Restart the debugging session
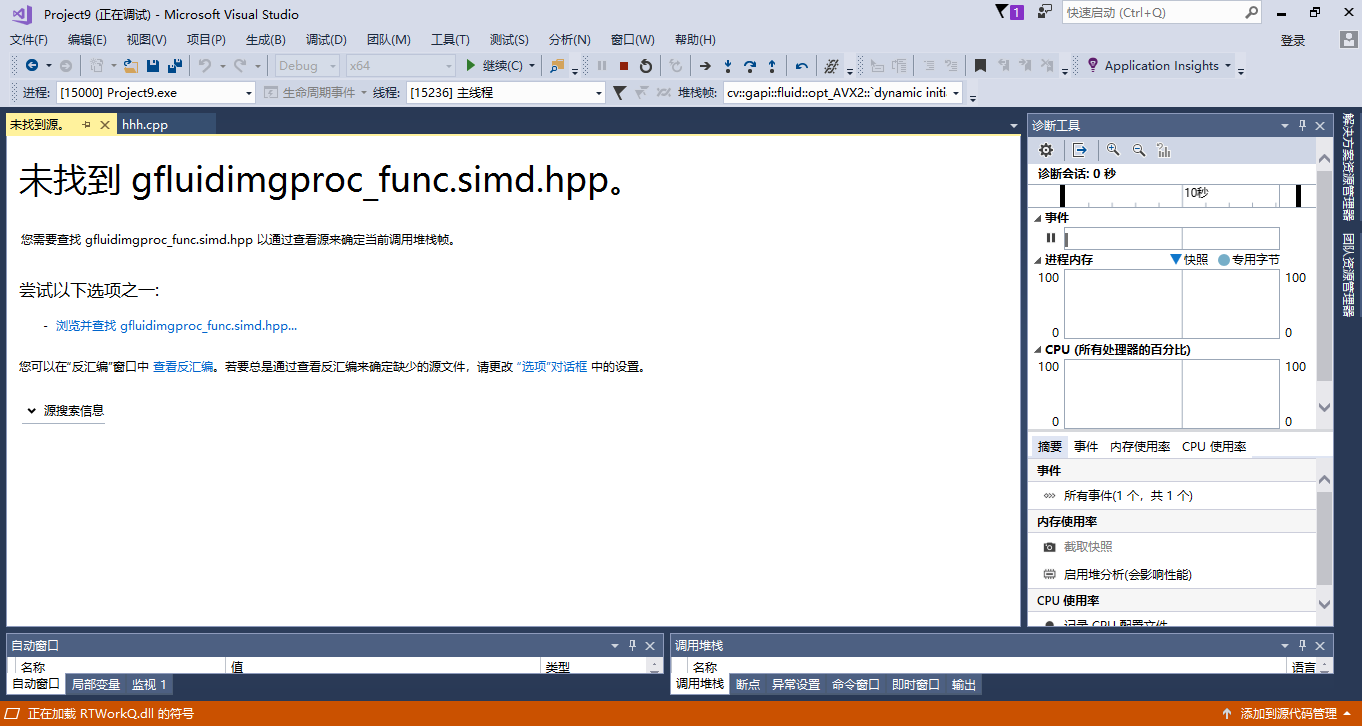This screenshot has height=726, width=1362. (x=646, y=66)
